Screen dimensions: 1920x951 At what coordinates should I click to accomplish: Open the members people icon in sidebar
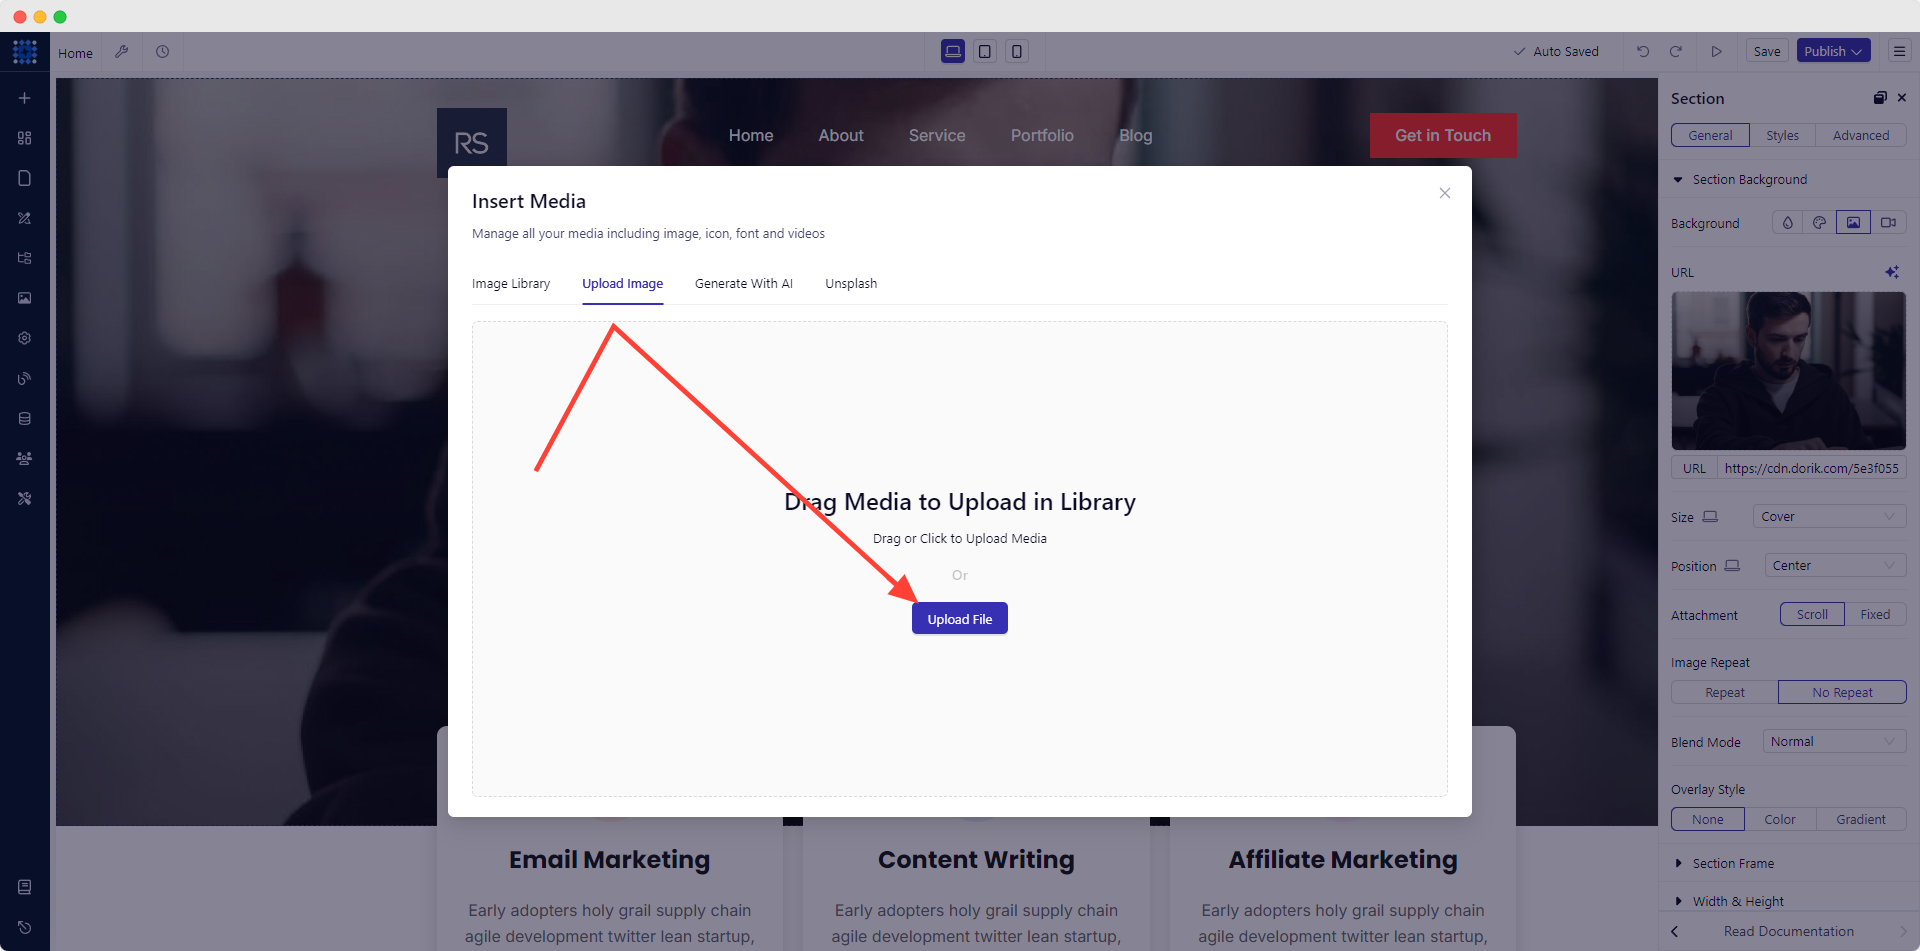(25, 458)
